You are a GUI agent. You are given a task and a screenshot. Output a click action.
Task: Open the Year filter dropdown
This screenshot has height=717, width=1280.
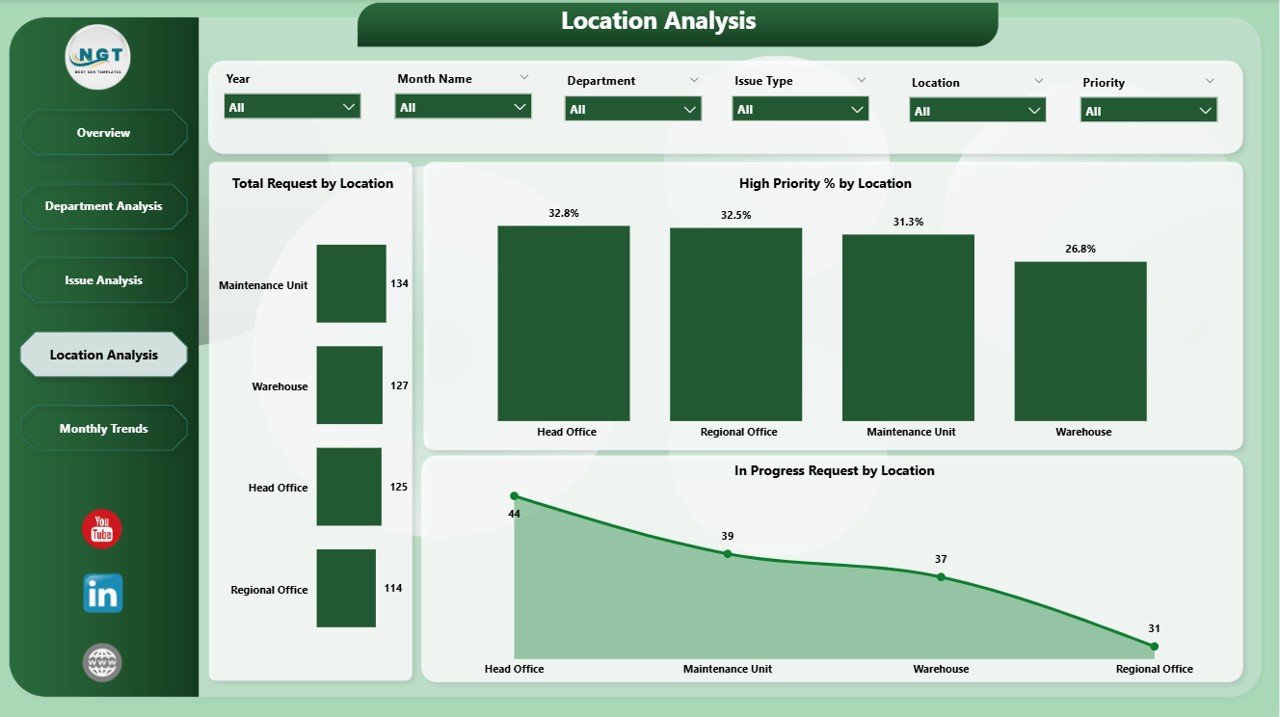[348, 105]
